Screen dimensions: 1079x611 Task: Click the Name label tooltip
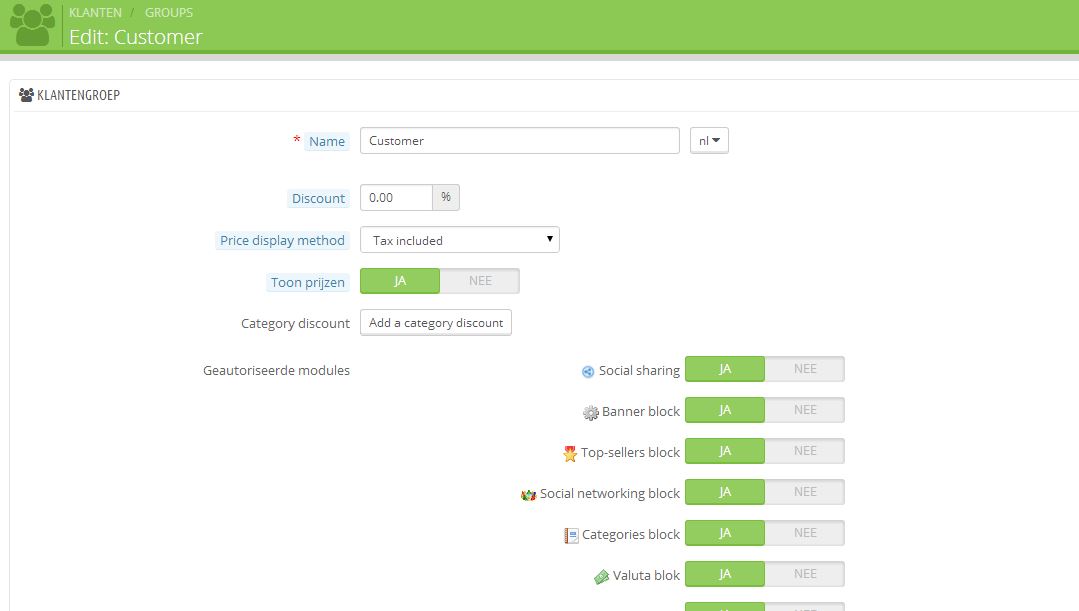click(x=327, y=141)
